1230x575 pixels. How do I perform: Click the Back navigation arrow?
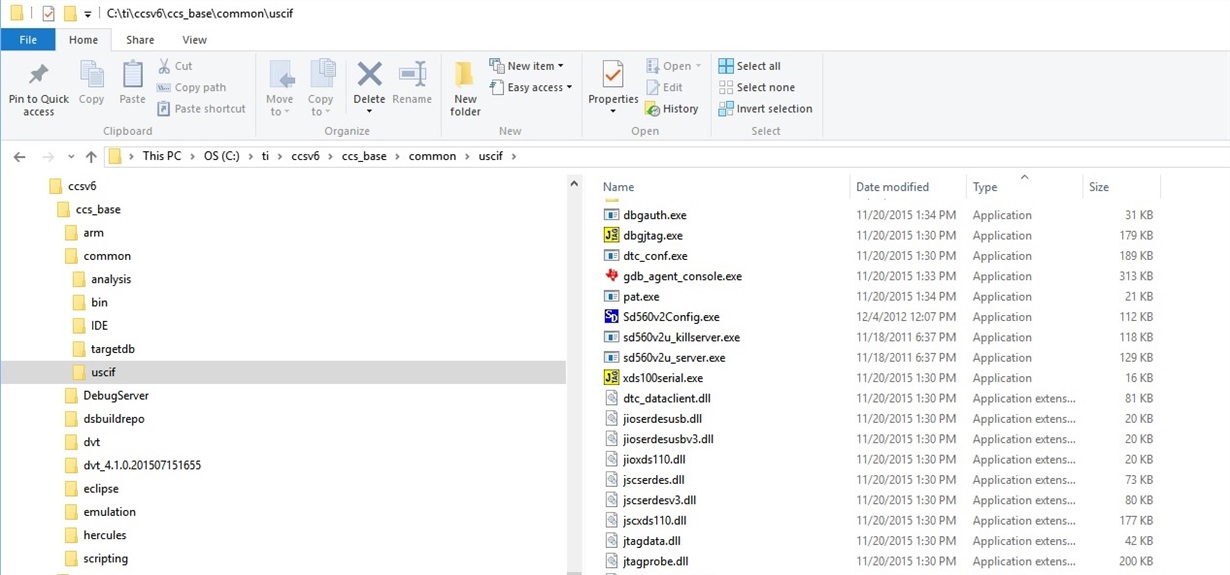pos(20,156)
